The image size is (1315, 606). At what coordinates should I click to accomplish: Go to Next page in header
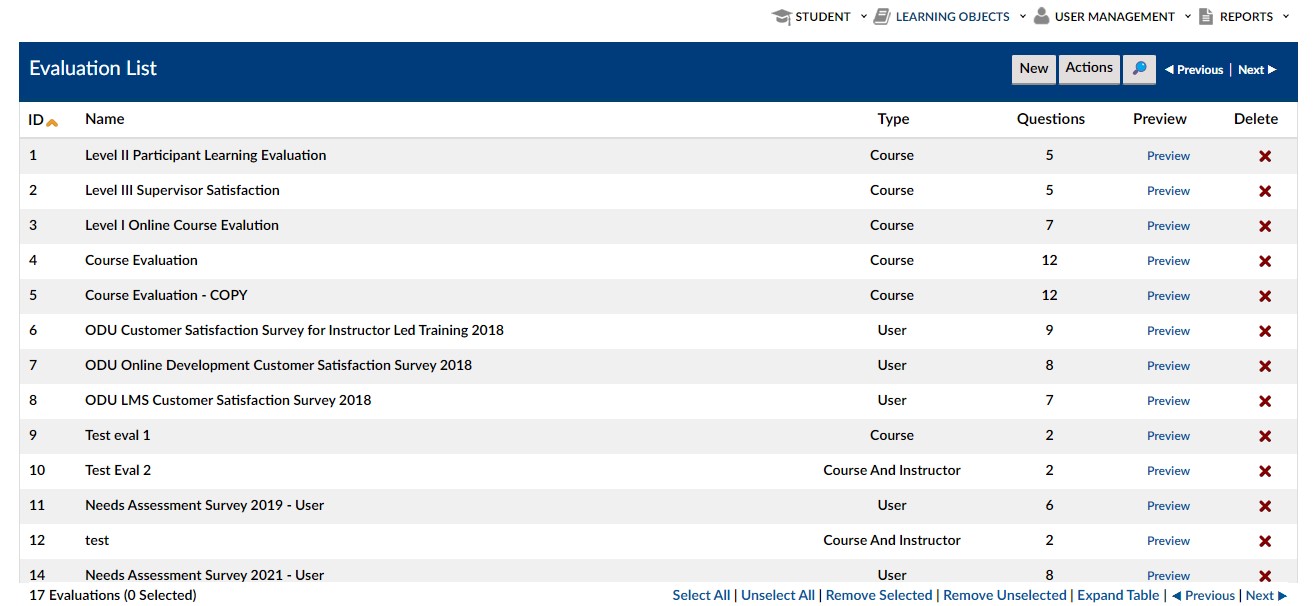(1256, 70)
